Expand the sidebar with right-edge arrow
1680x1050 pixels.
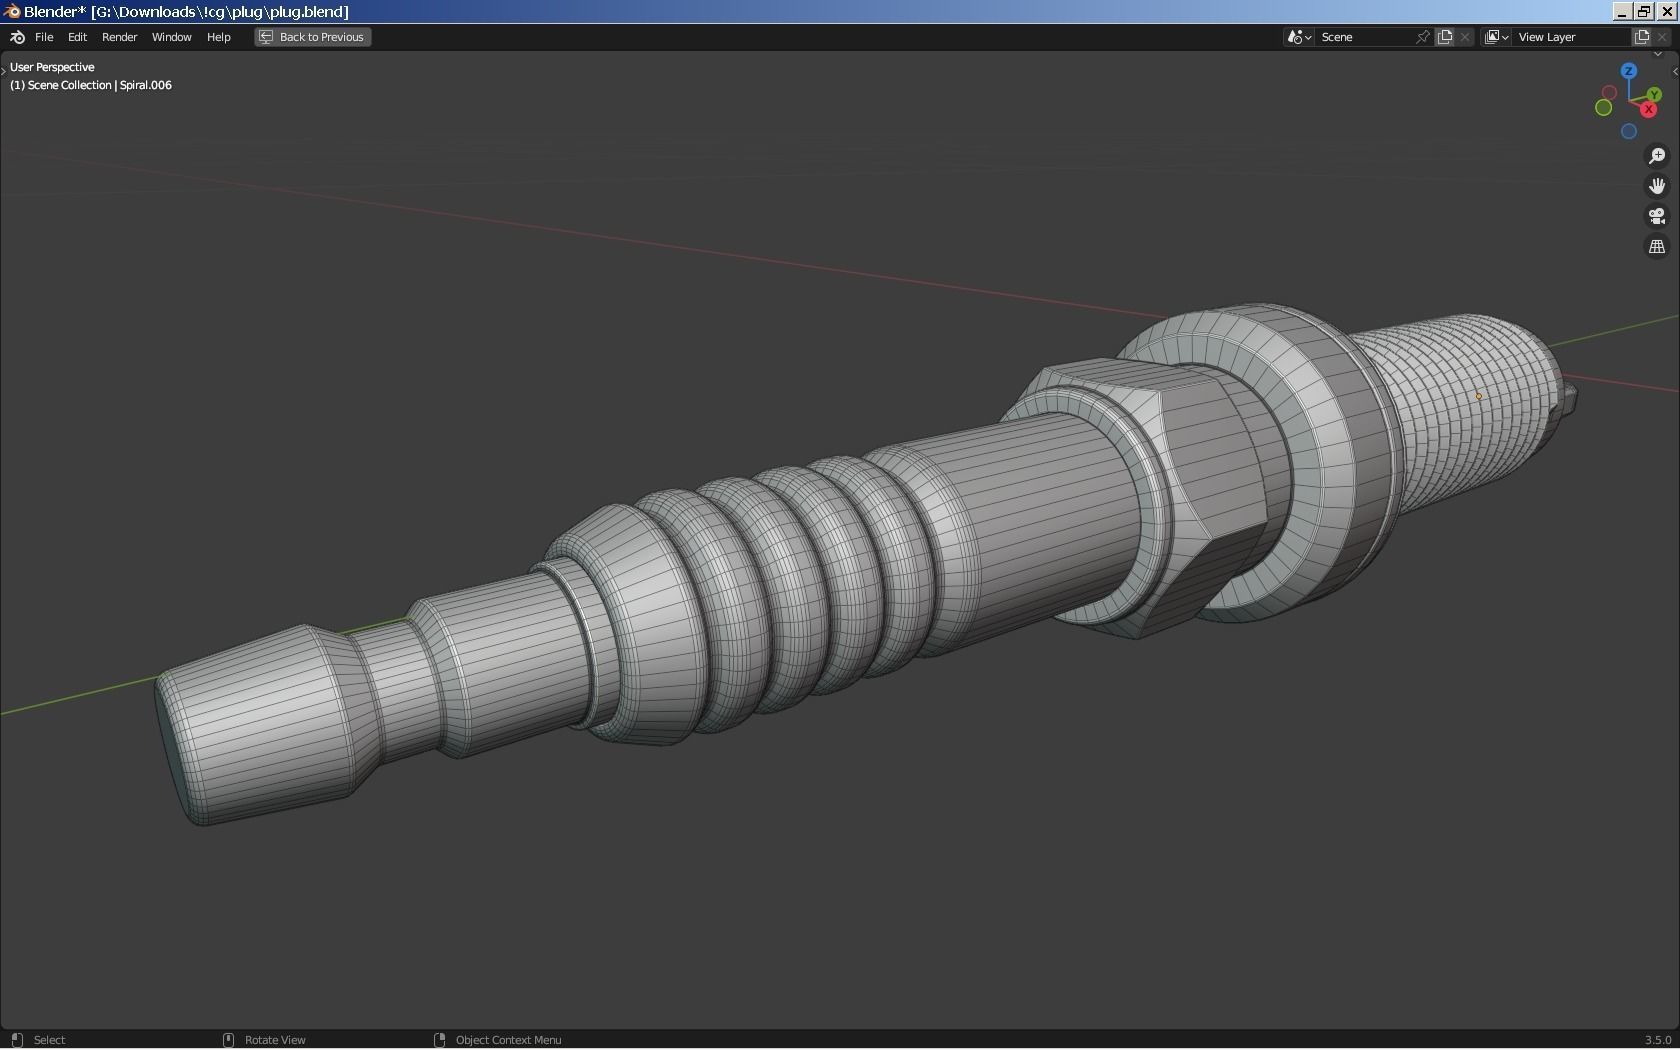point(1675,71)
